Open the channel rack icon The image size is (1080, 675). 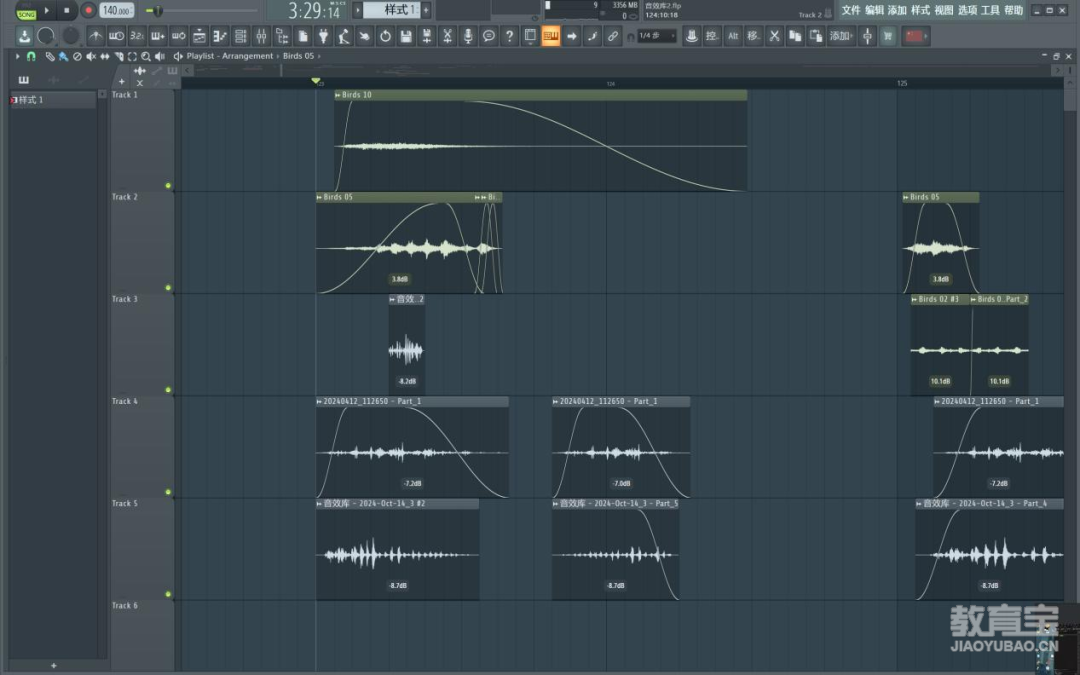tap(240, 36)
